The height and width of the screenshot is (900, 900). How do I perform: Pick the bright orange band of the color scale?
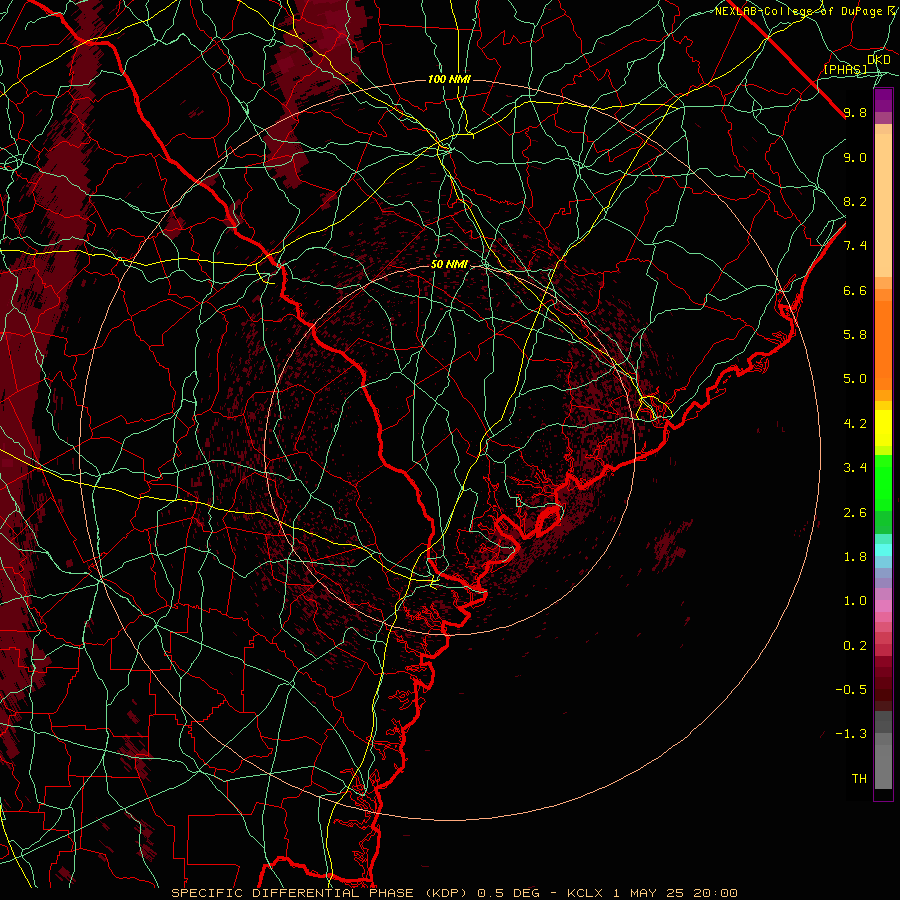pos(883,345)
